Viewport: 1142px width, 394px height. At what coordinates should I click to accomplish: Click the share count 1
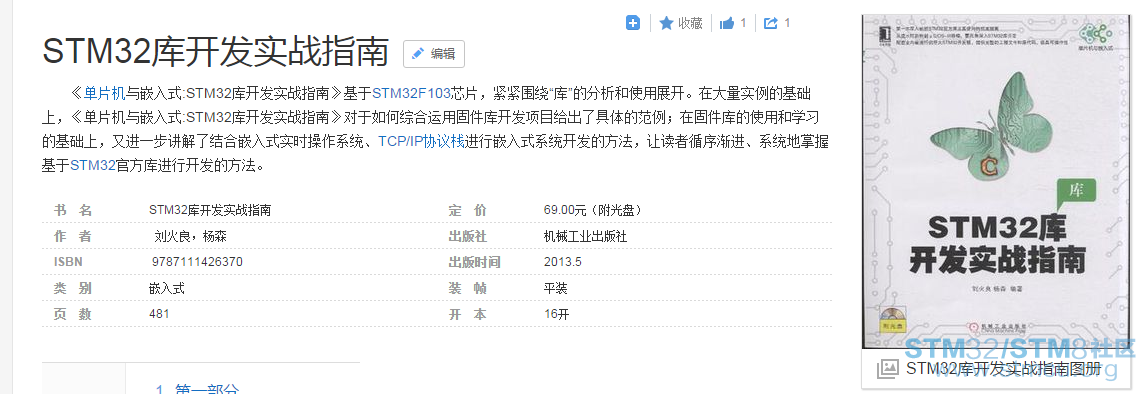click(x=787, y=23)
